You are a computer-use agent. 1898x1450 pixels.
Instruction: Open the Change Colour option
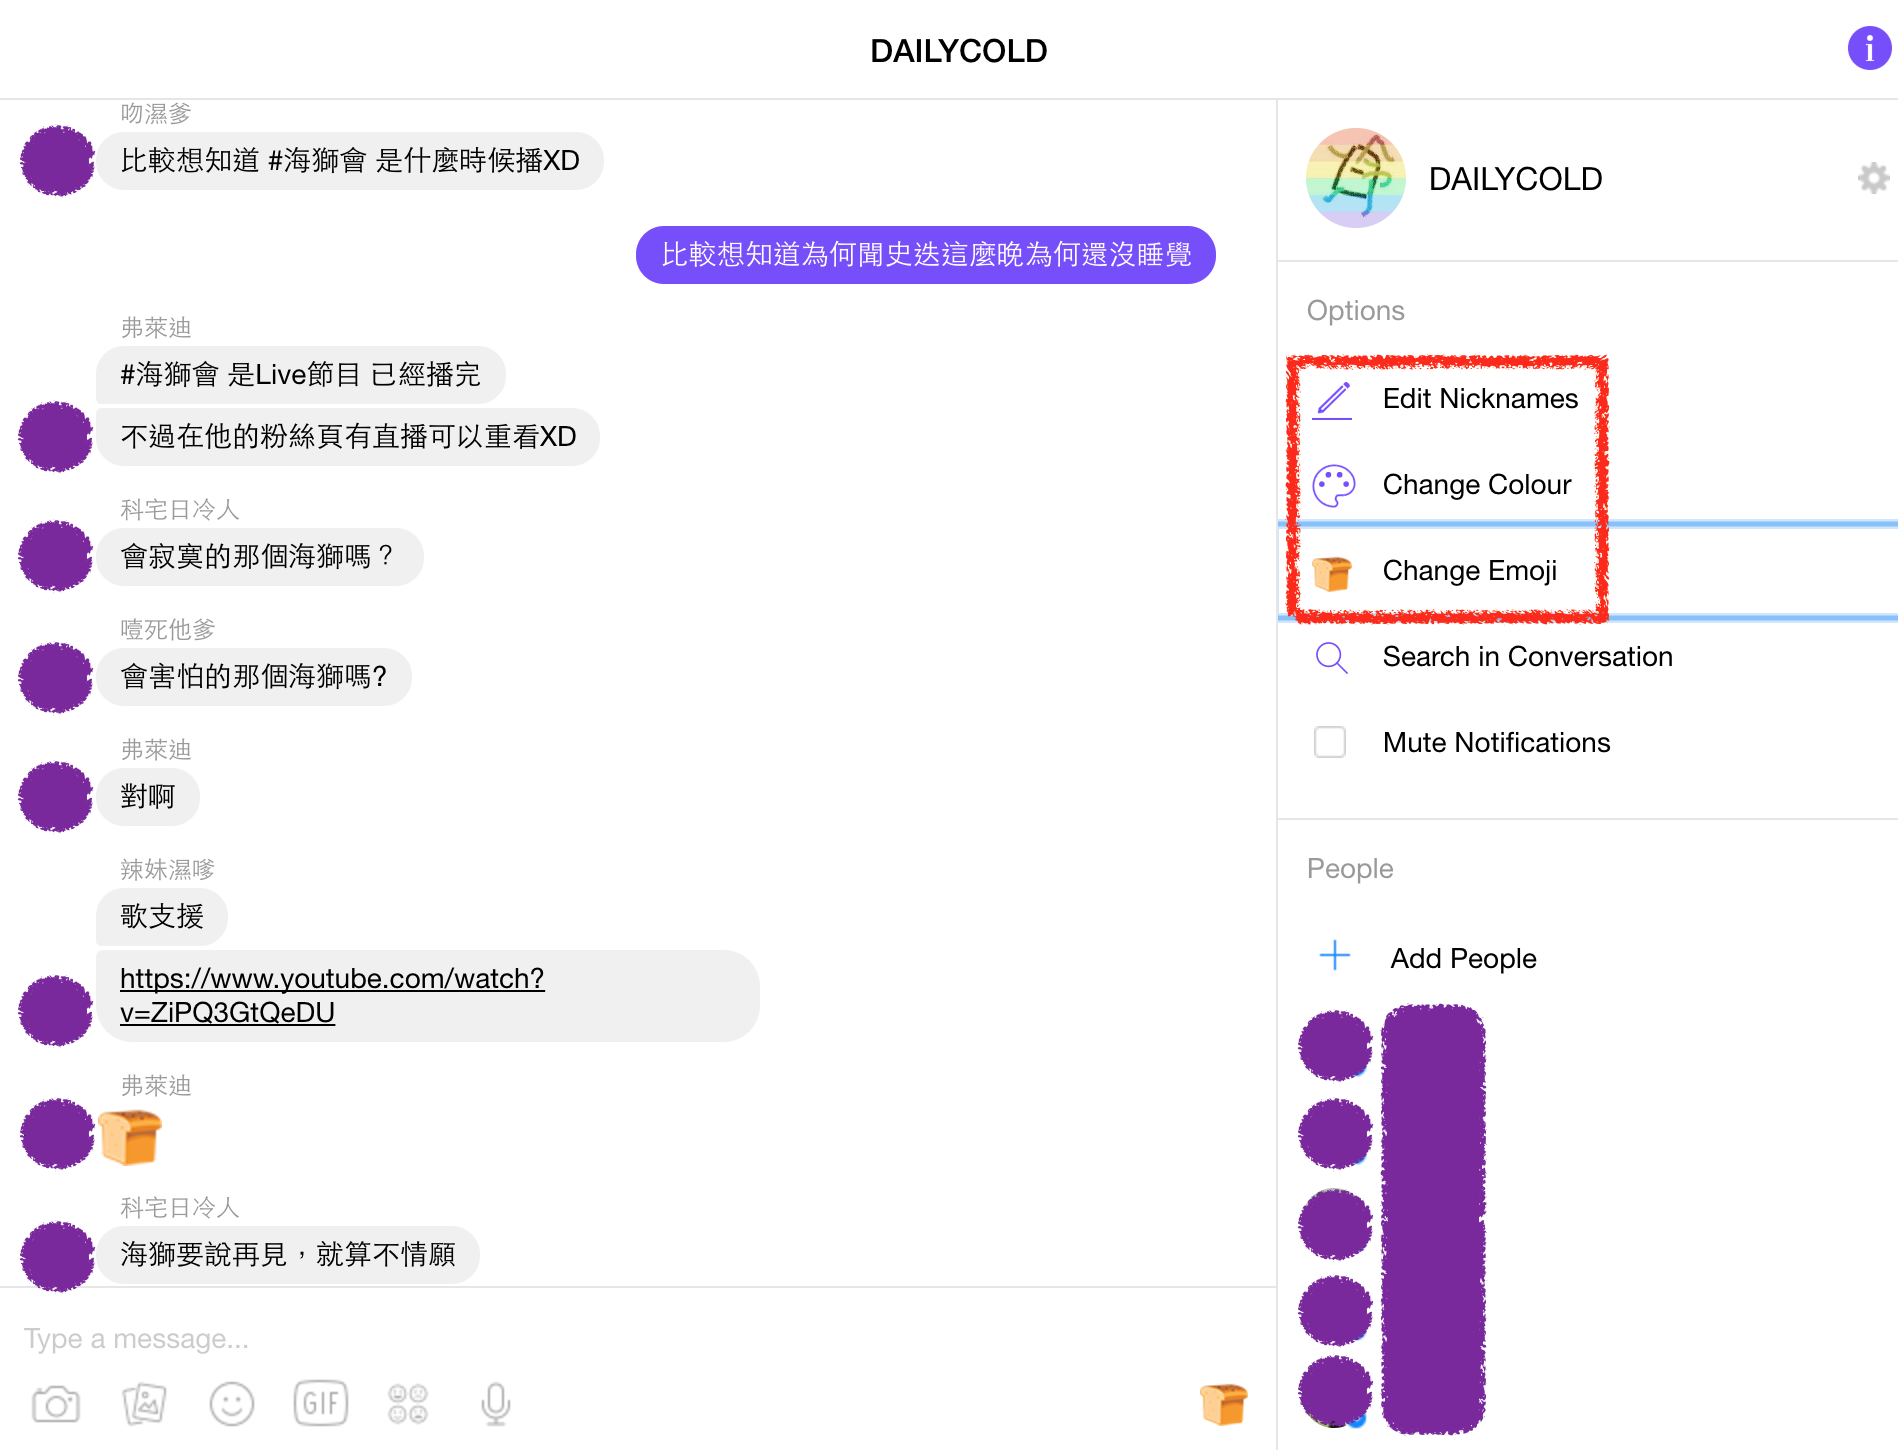point(1476,485)
